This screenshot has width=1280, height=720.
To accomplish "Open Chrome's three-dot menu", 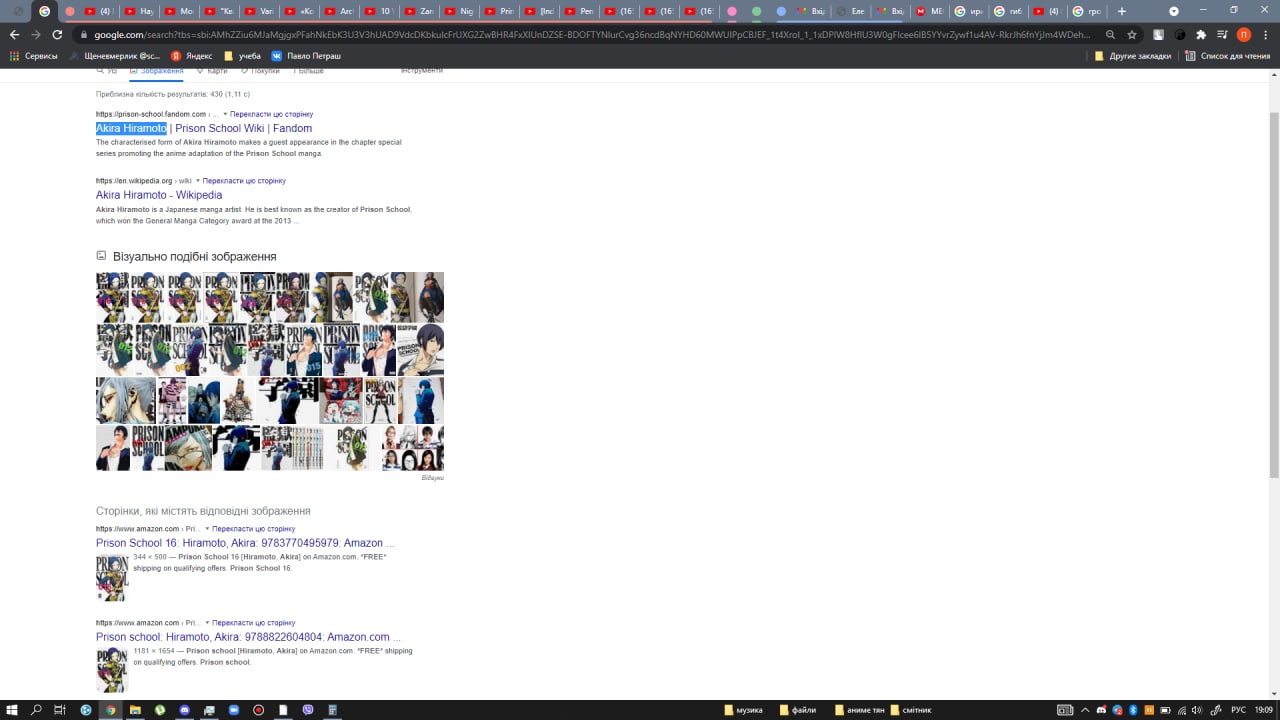I will [x=1266, y=34].
